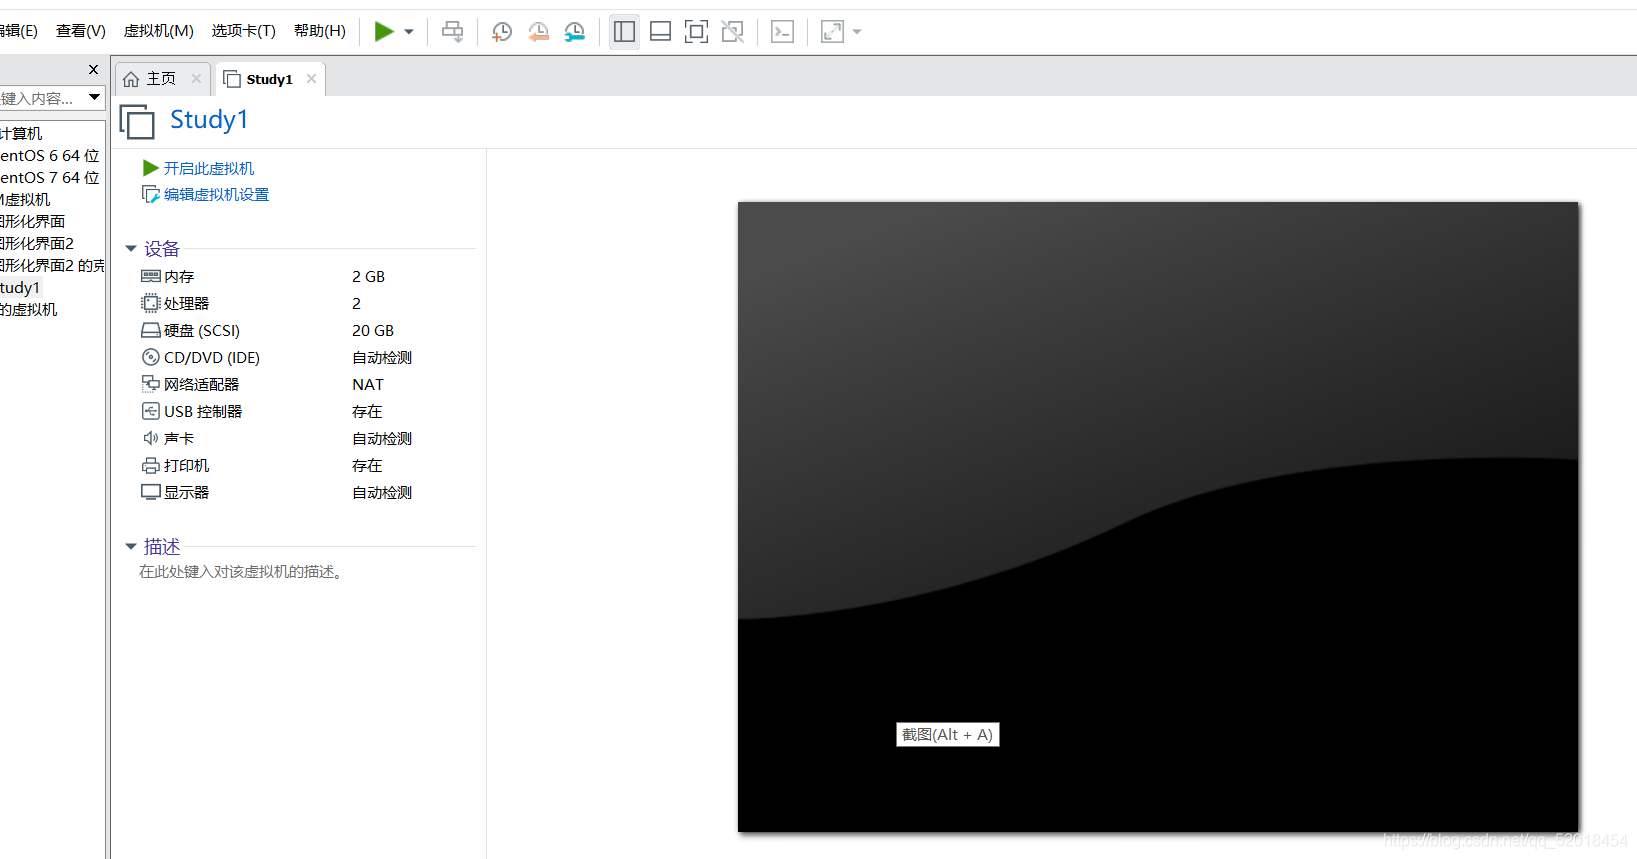Click the edit settings icon beside 编辑虚拟机设置
The width and height of the screenshot is (1637, 859).
[151, 194]
